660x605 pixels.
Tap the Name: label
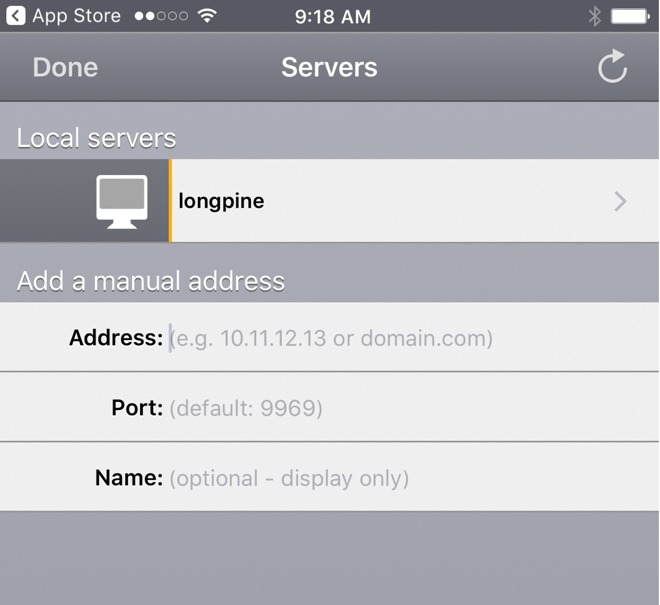129,478
